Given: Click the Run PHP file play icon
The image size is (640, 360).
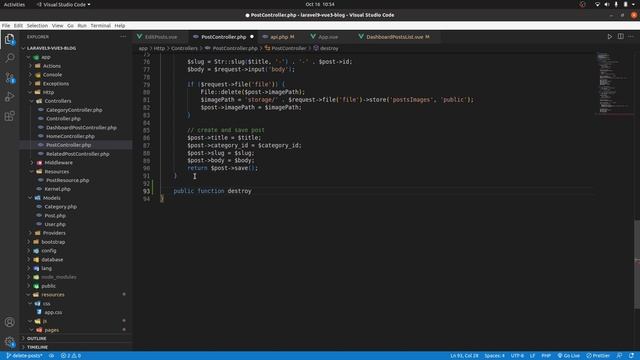Looking at the screenshot, I should pyautogui.click(x=609, y=37).
